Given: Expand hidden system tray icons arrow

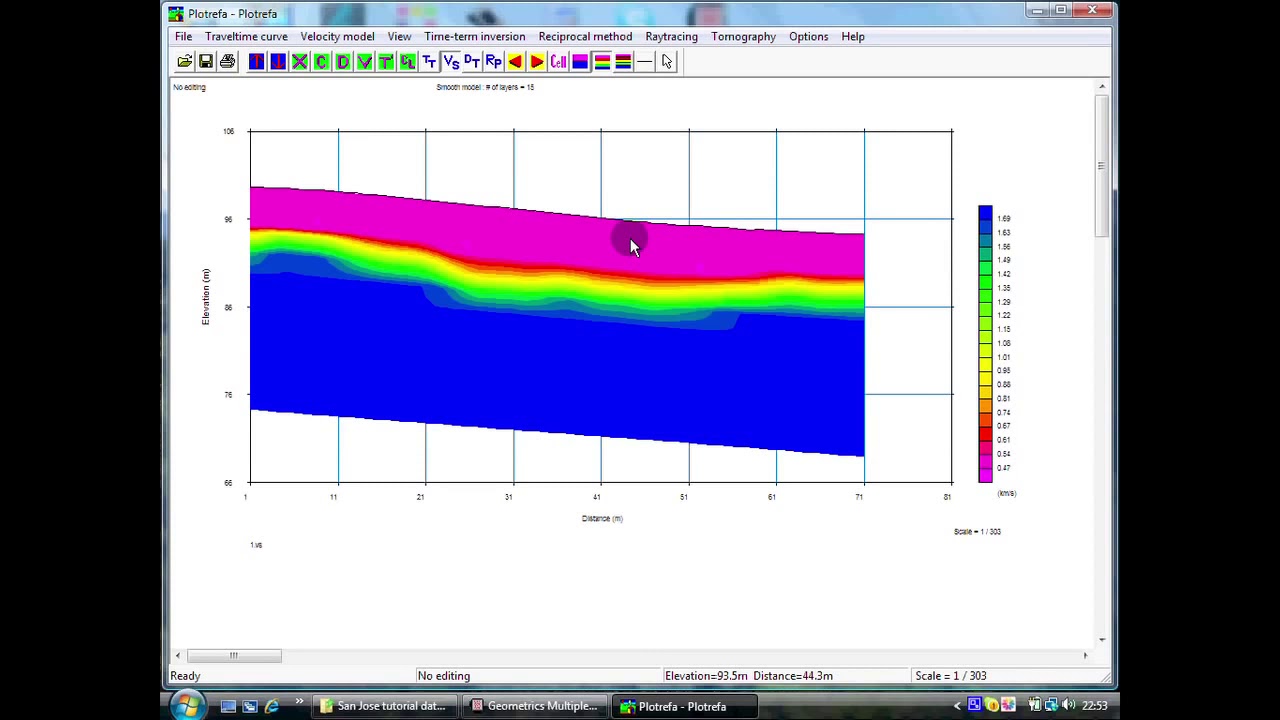Looking at the screenshot, I should (x=957, y=706).
